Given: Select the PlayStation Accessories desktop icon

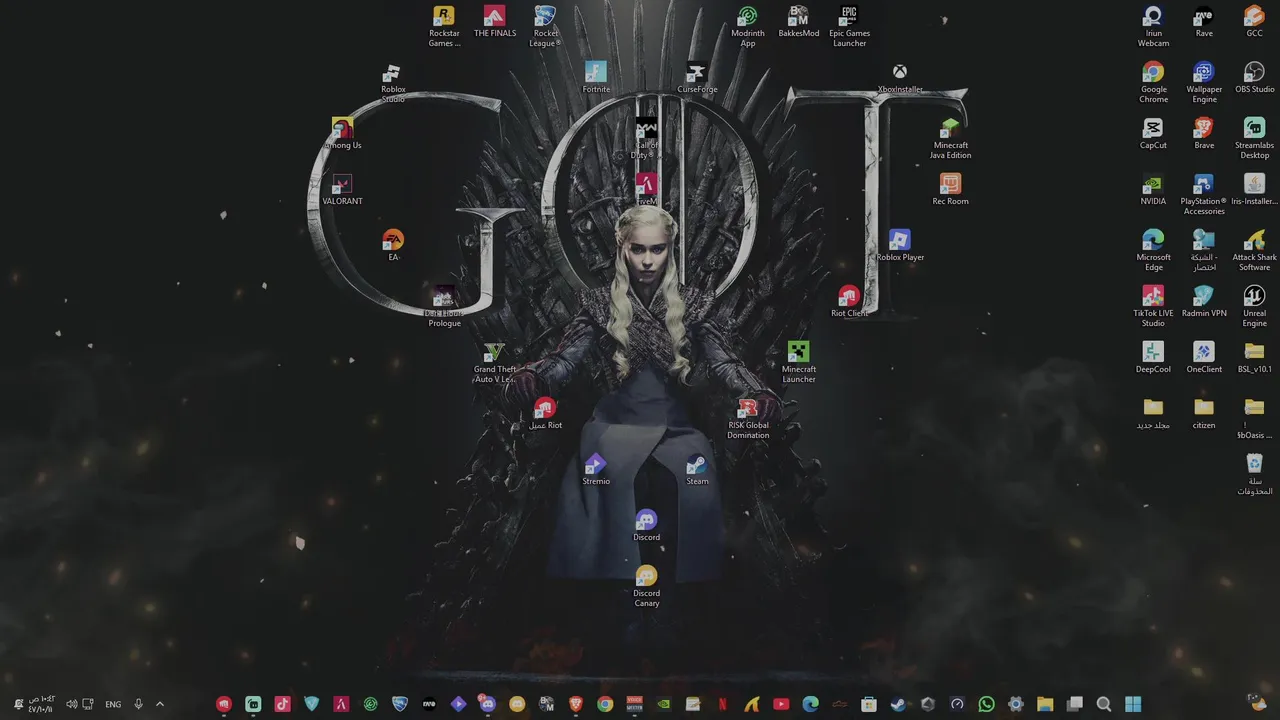Looking at the screenshot, I should pyautogui.click(x=1204, y=194).
